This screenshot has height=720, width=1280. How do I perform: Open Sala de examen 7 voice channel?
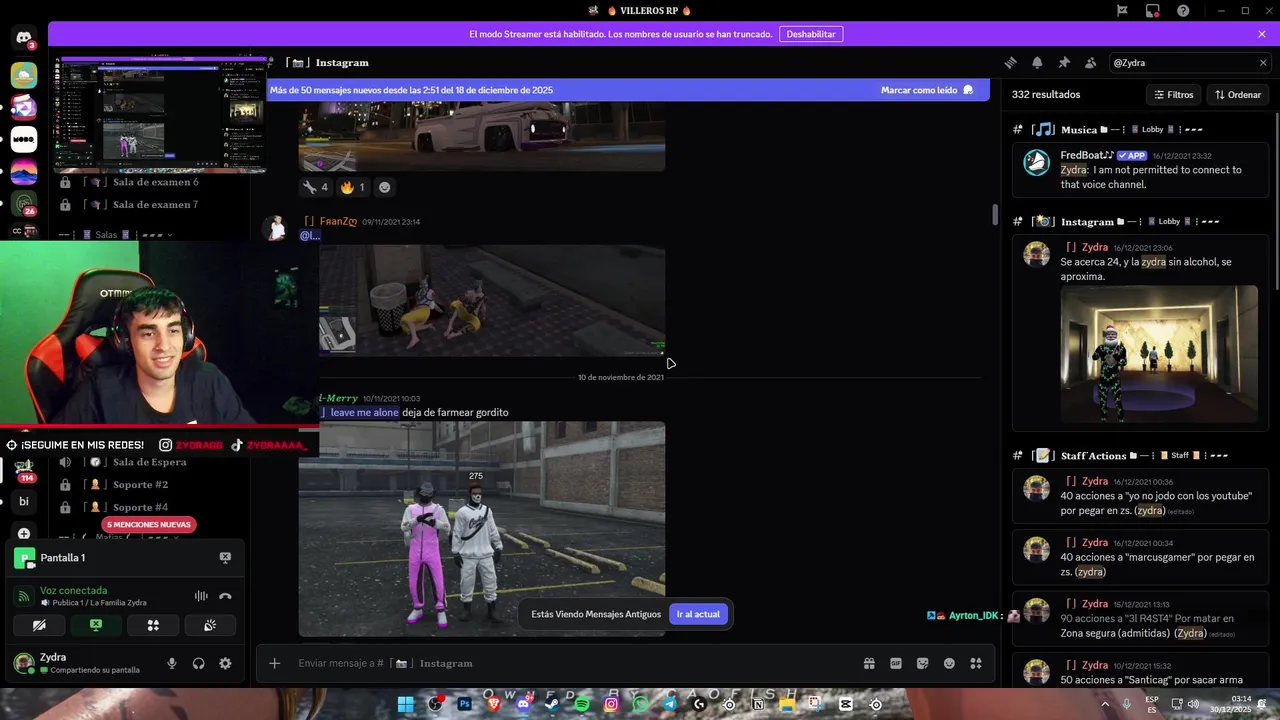(x=150, y=204)
